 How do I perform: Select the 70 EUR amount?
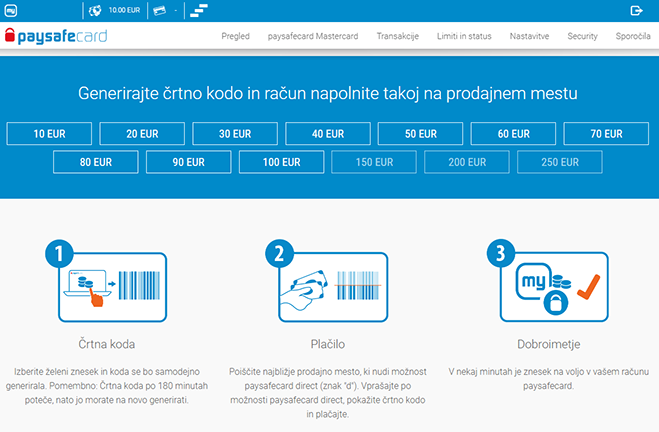[606, 134]
